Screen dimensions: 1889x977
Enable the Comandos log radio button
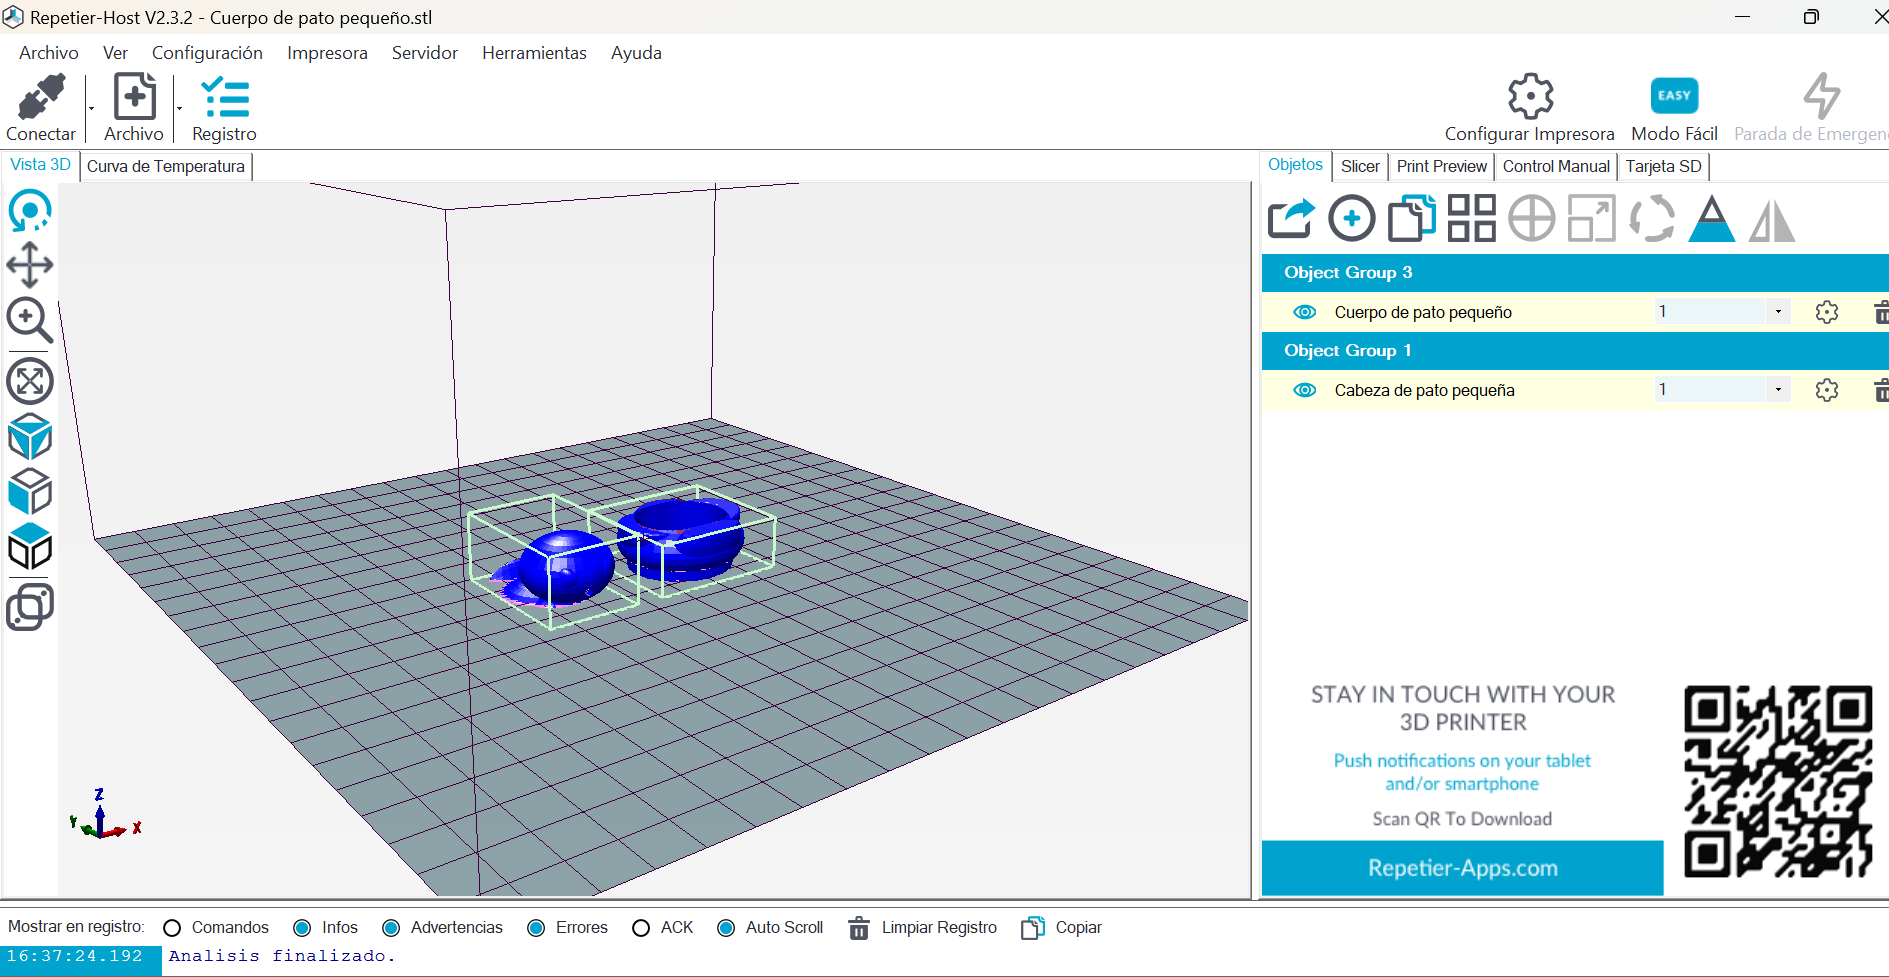[x=172, y=928]
